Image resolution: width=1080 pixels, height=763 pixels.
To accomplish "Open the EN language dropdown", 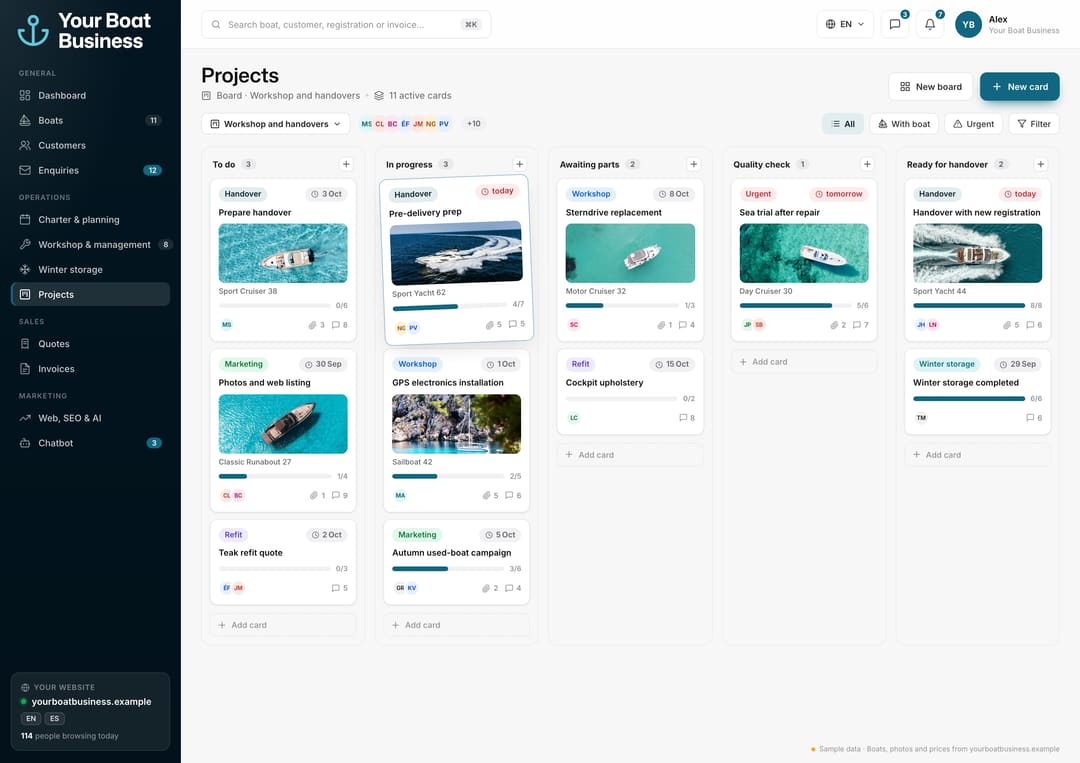I will [845, 24].
